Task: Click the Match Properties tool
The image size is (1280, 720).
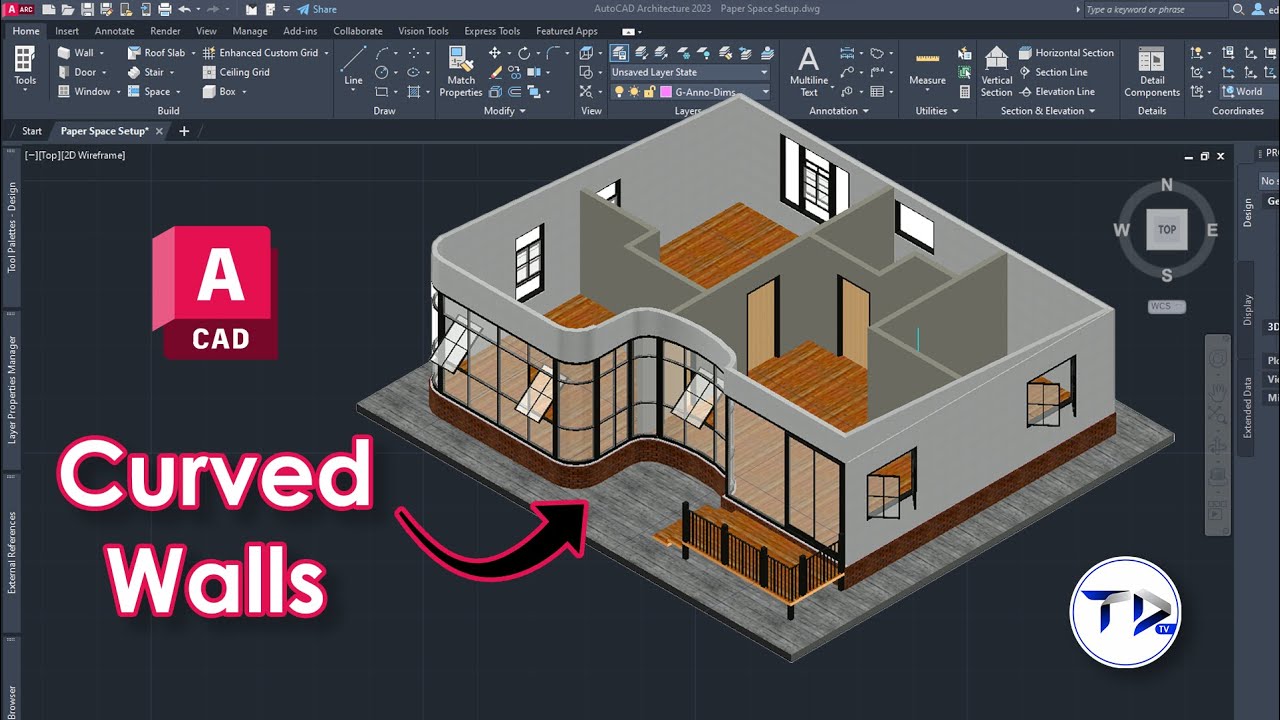Action: pyautogui.click(x=461, y=71)
